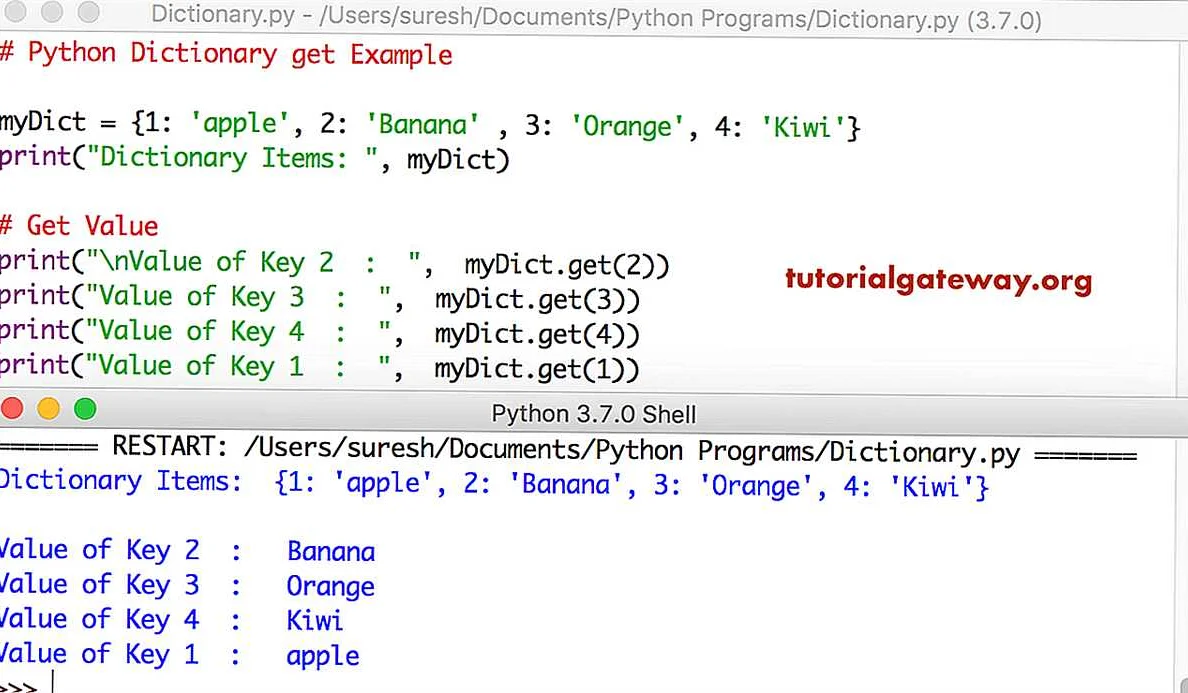Click myDict.get(3) in the editor

pyautogui.click(x=536, y=299)
